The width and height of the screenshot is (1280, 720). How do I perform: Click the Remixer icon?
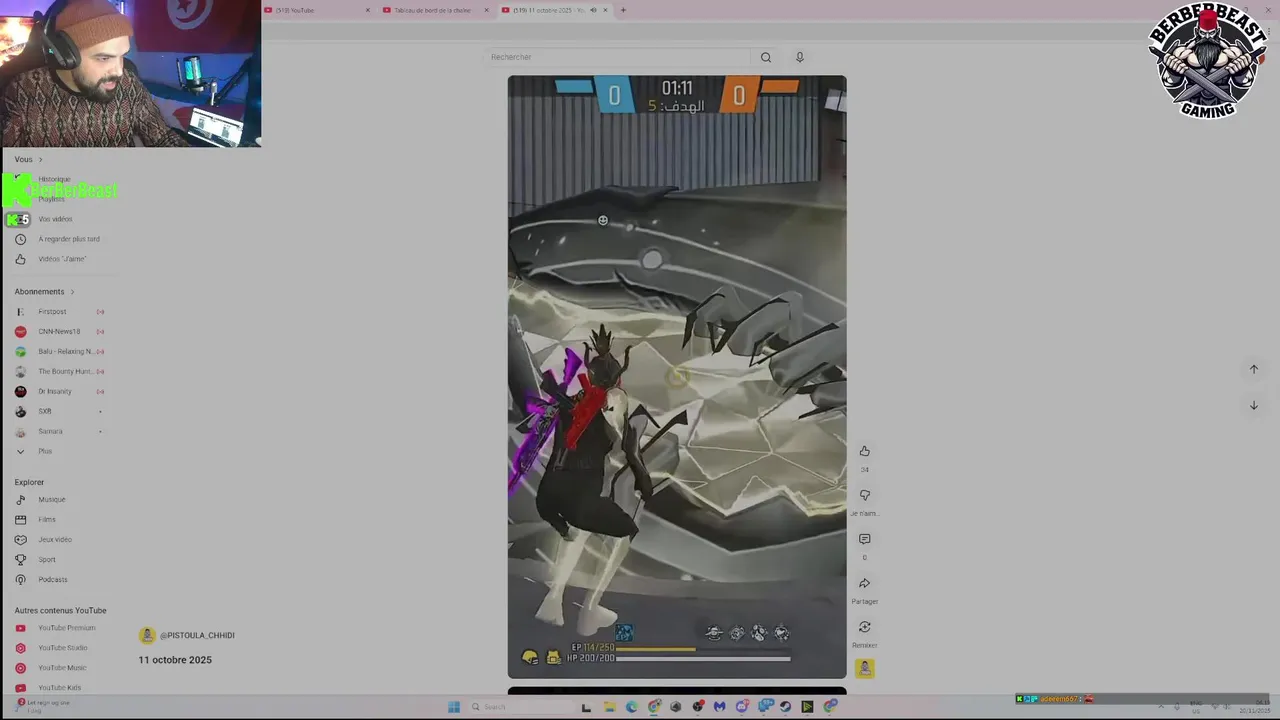tap(865, 627)
